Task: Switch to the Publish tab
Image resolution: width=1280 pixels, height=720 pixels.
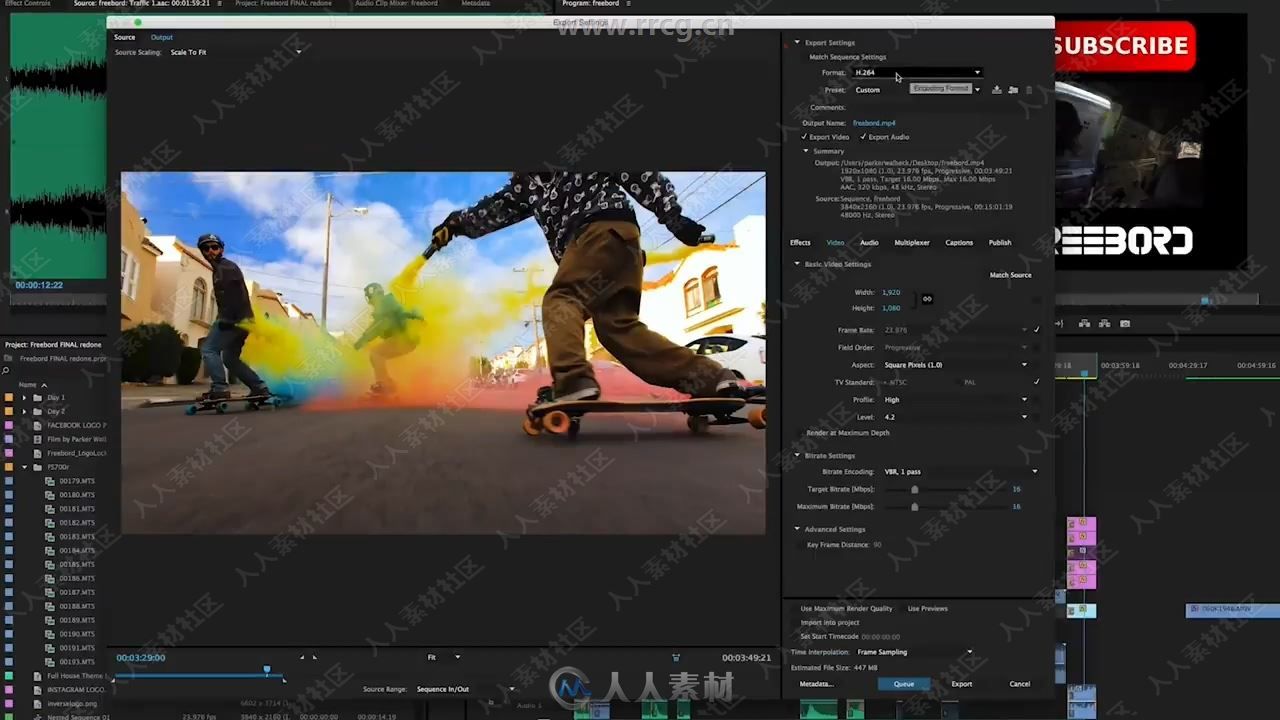Action: coord(1000,243)
